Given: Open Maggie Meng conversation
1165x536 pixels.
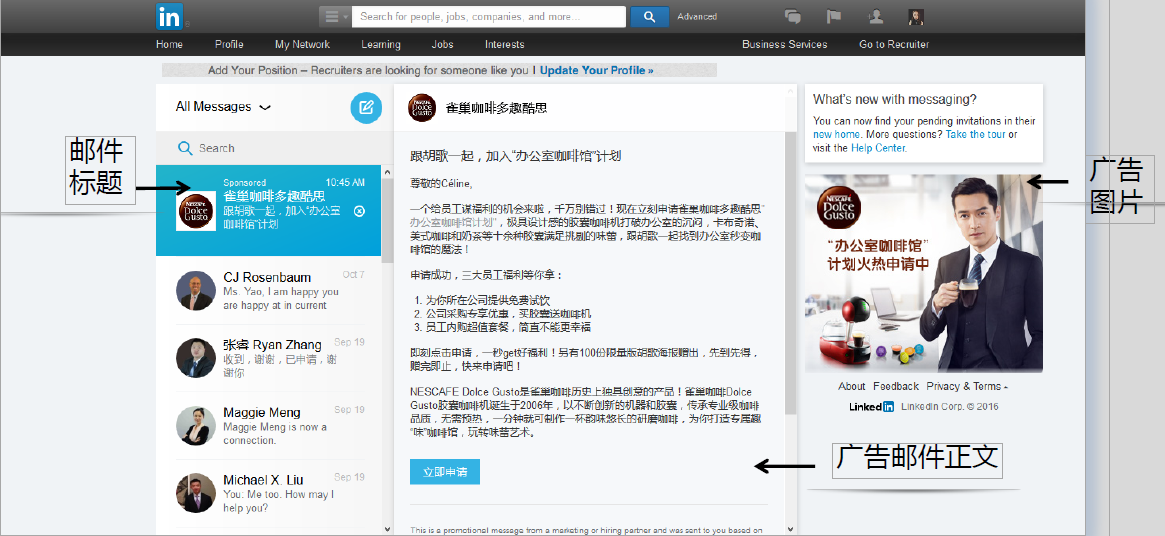Looking at the screenshot, I should 268,425.
